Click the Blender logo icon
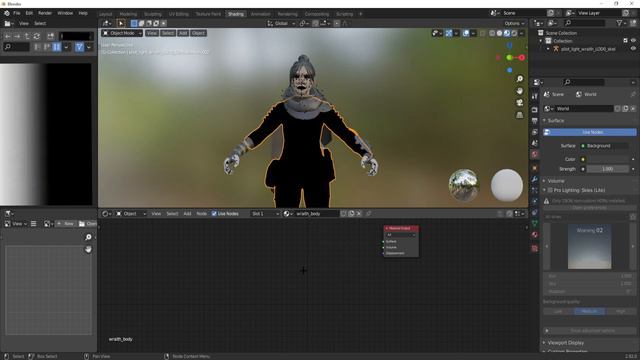 point(7,13)
